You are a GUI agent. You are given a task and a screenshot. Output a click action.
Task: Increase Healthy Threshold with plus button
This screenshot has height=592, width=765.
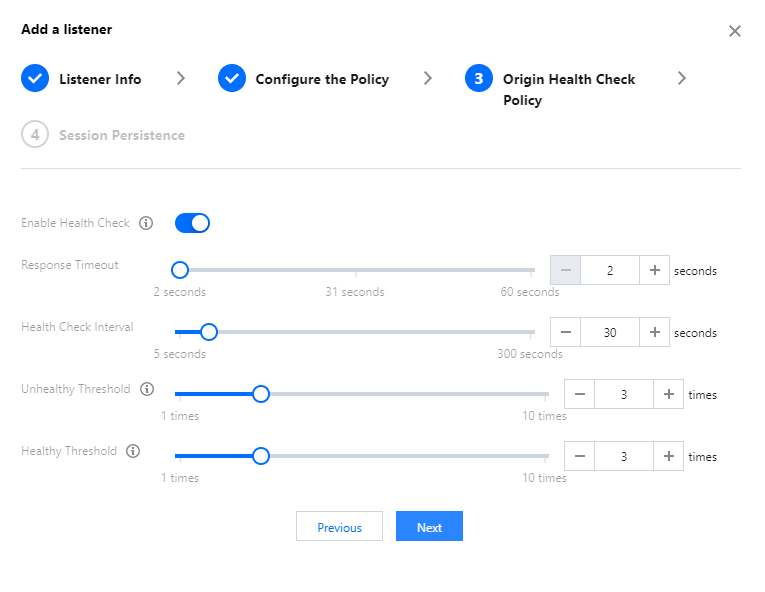pos(669,456)
